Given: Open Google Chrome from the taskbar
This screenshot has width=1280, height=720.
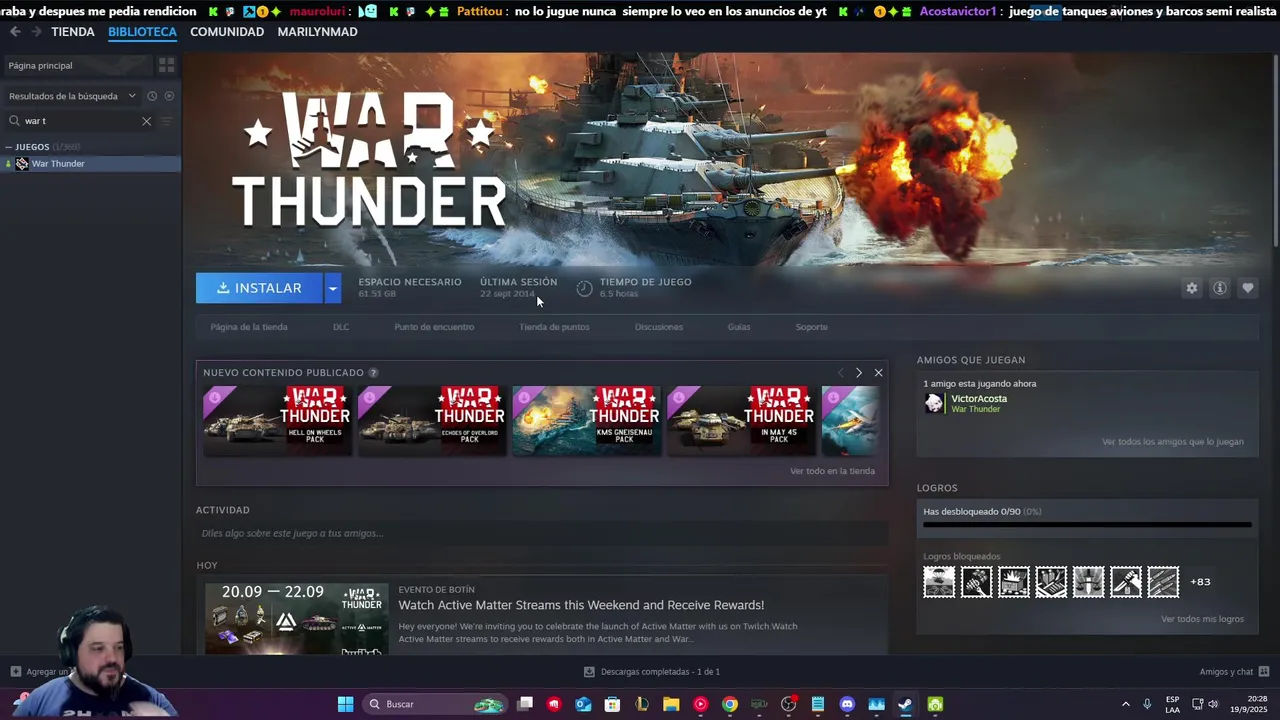Looking at the screenshot, I should tap(730, 704).
